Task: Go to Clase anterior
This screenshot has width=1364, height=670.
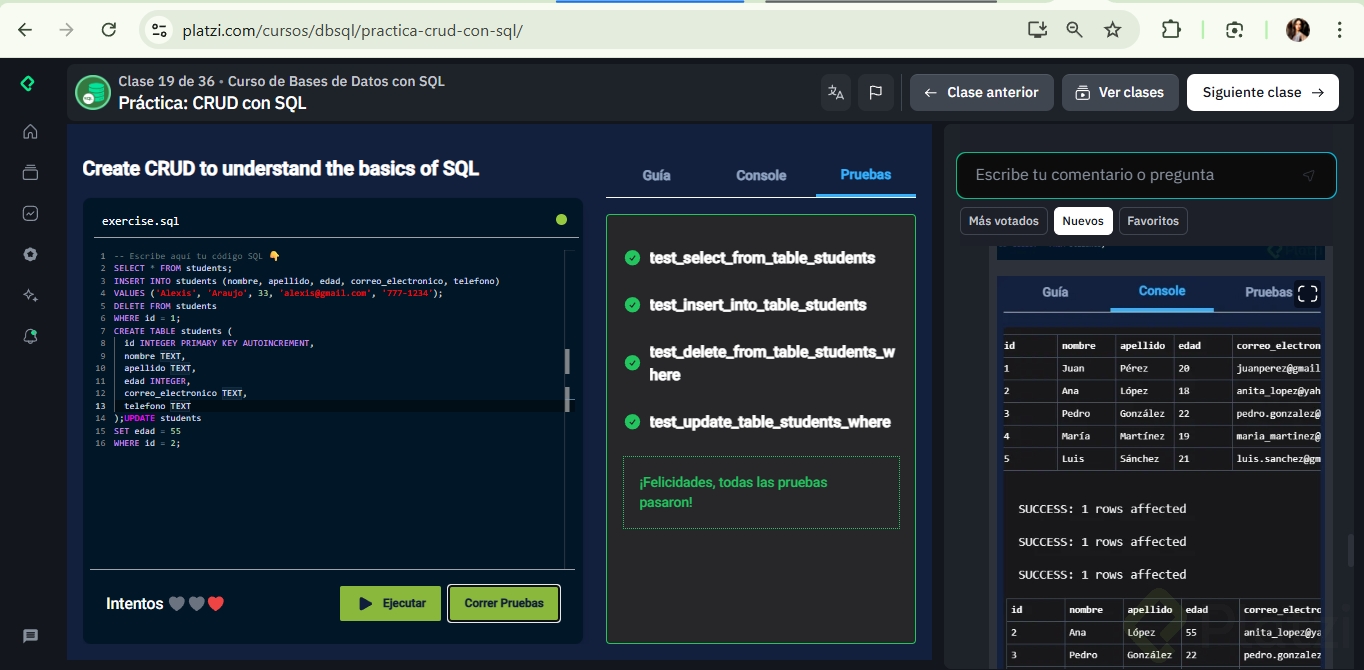Action: (x=981, y=92)
